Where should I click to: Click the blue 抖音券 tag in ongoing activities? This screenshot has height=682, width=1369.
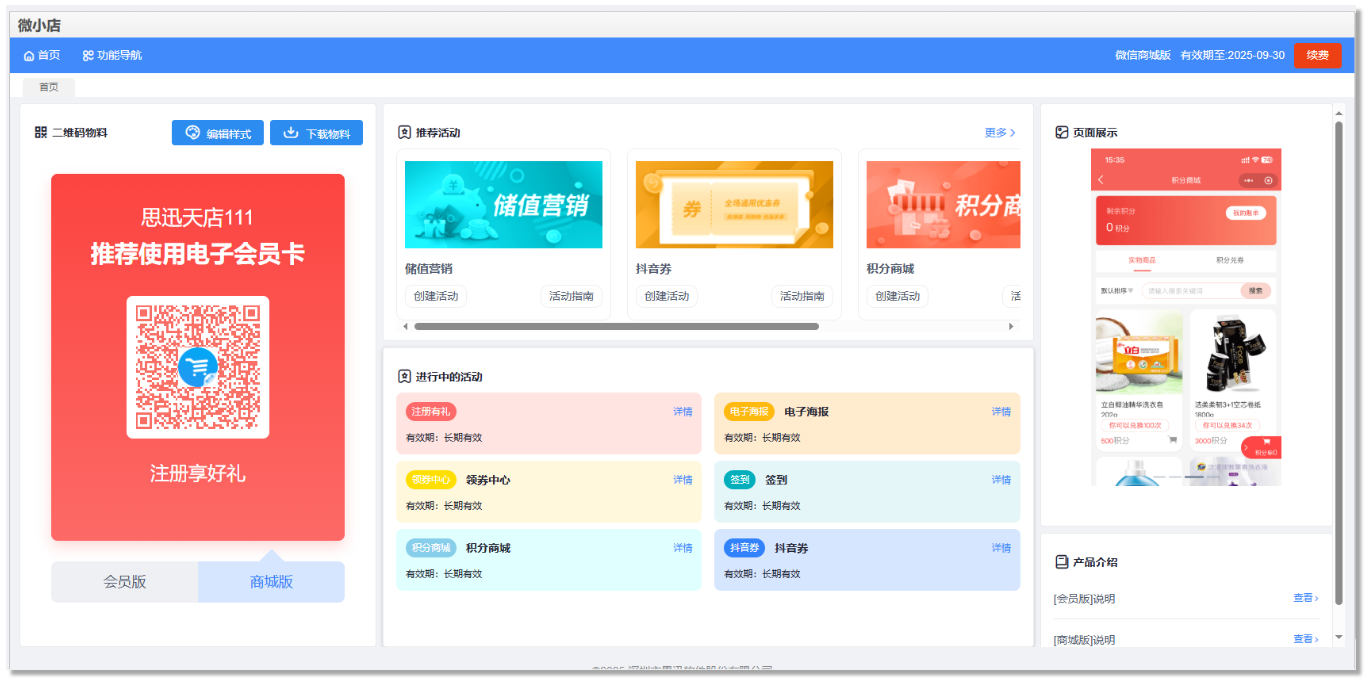pos(744,548)
